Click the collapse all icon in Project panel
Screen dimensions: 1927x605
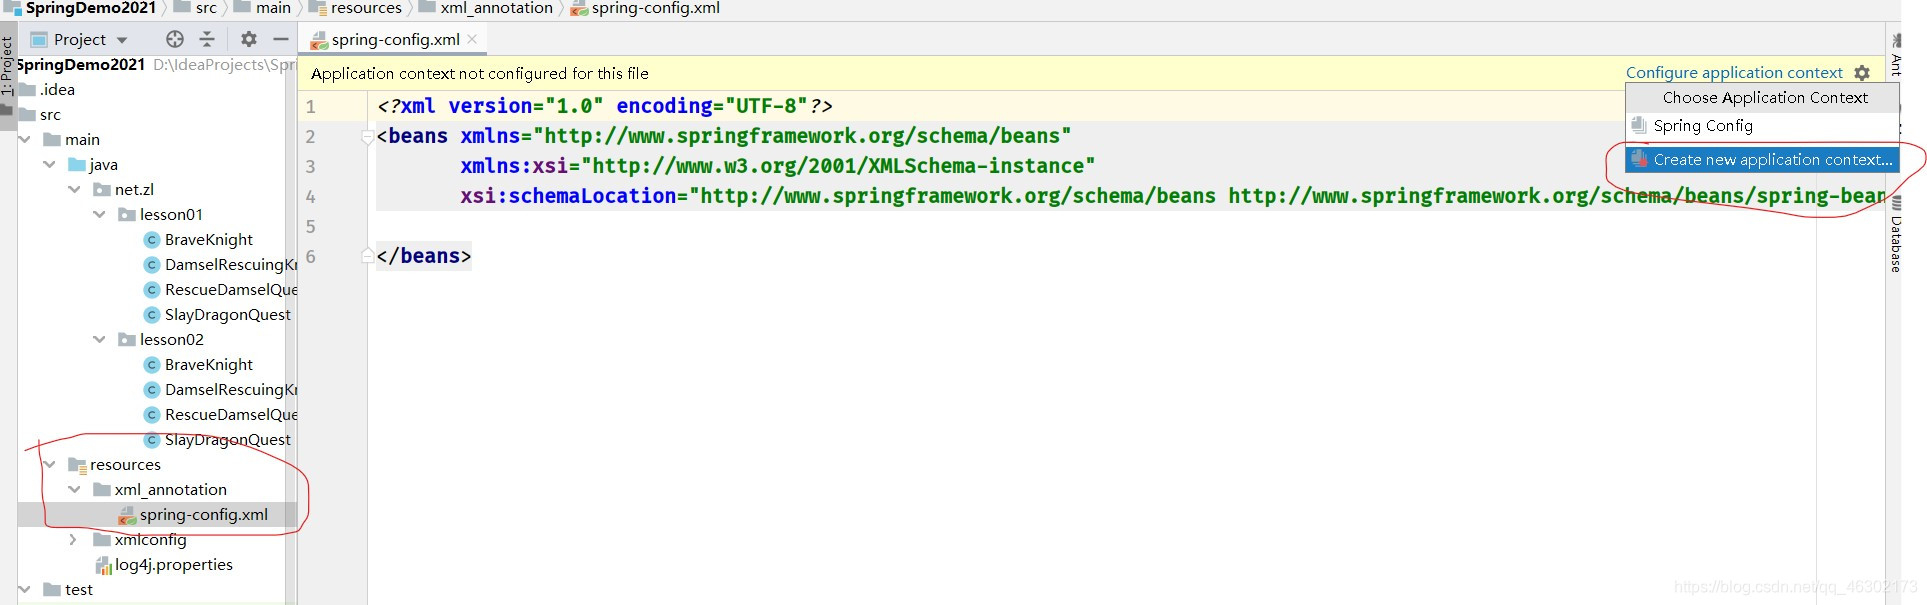(207, 39)
